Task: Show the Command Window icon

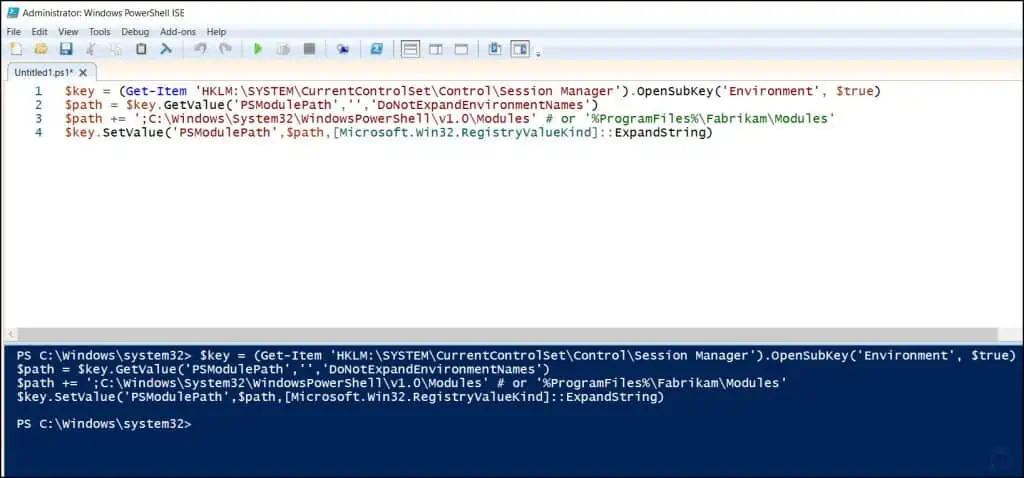Action: point(495,49)
